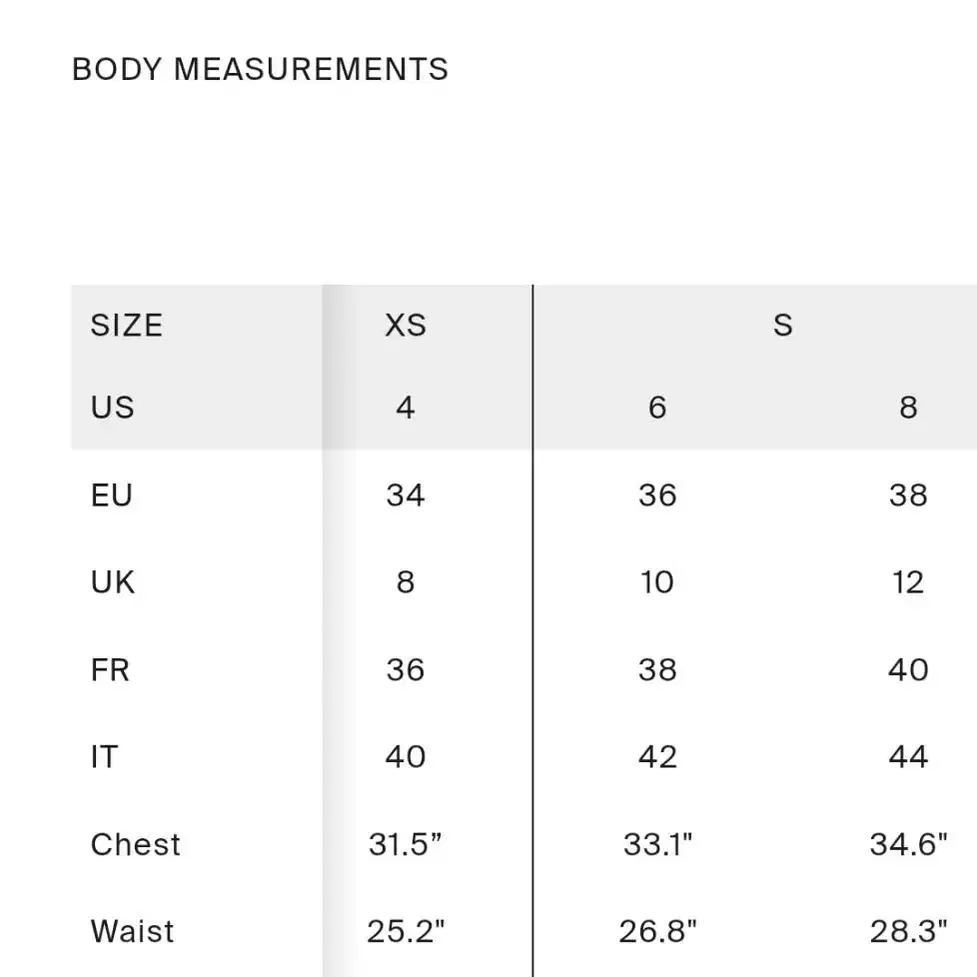Click the Body Measurements heading

coord(260,69)
